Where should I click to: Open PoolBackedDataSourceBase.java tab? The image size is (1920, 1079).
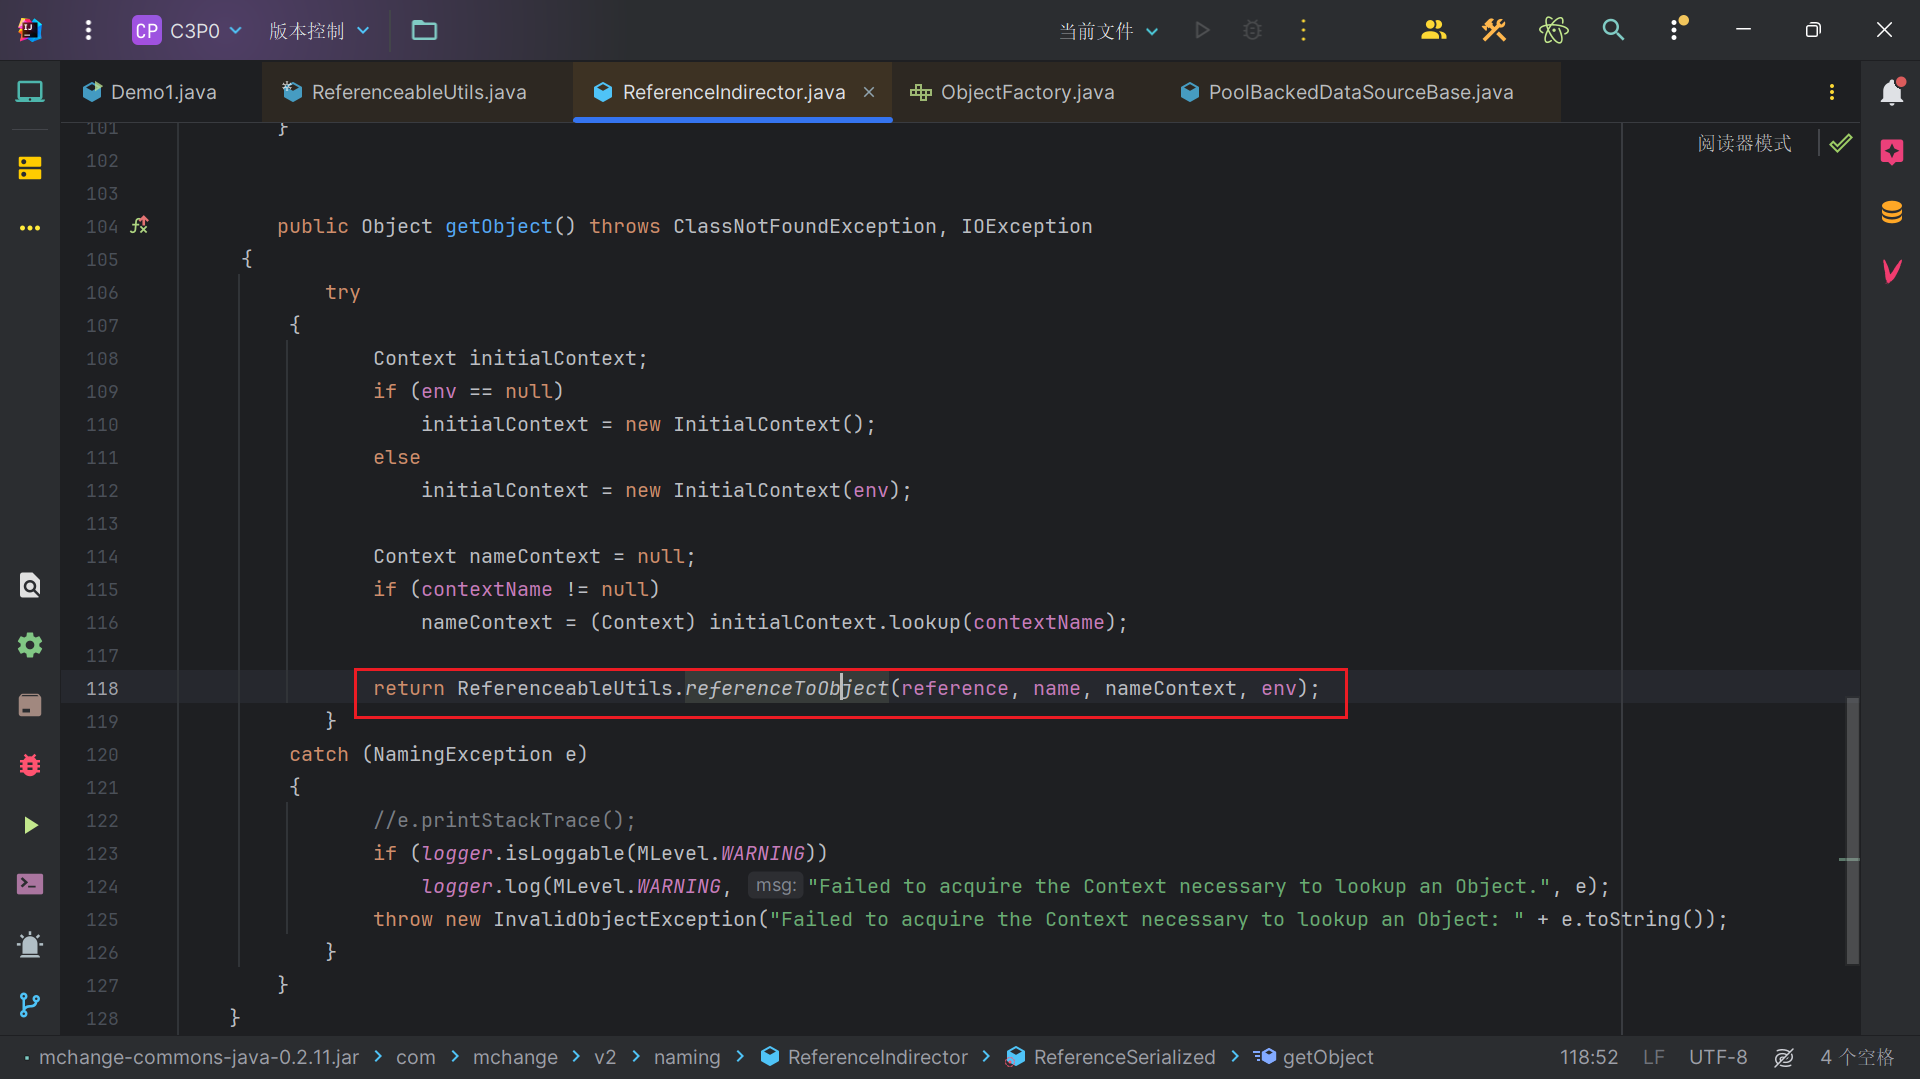click(1348, 92)
